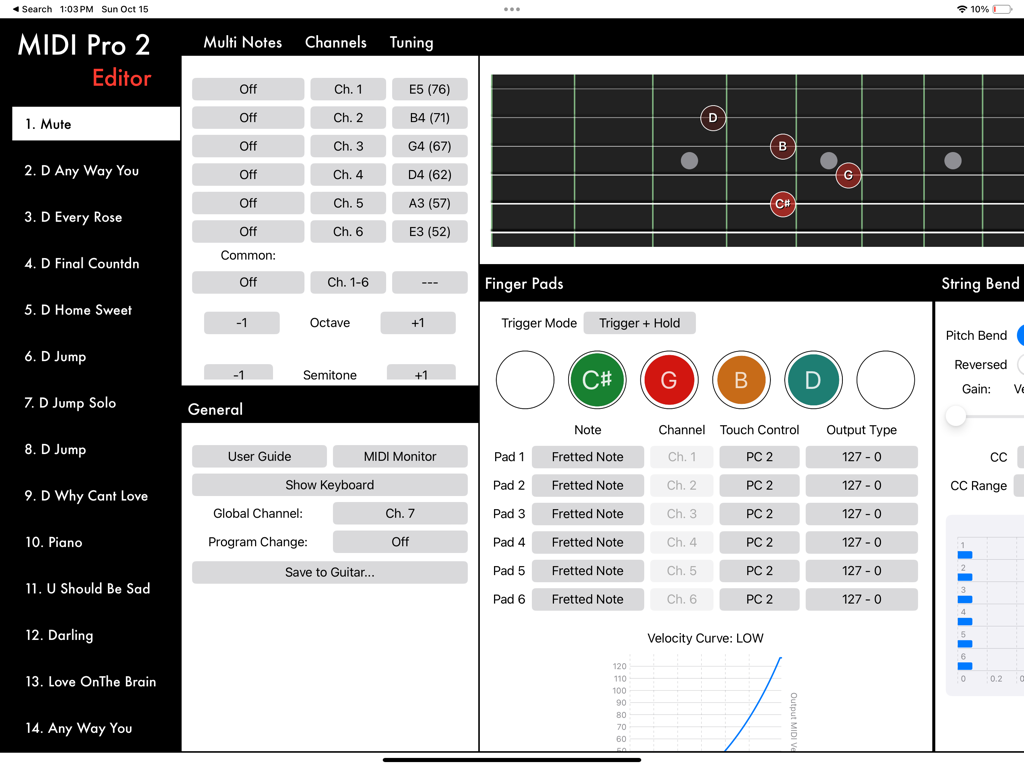This screenshot has width=1024, height=768.
Task: Open the Tuning tab
Action: tap(411, 42)
